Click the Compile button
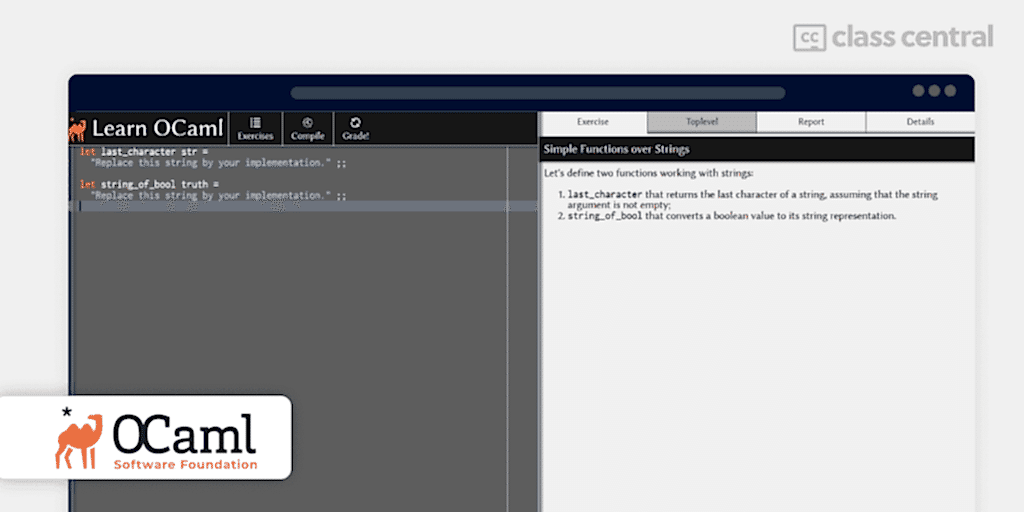Screen dimensions: 1024x512 pos(308,129)
